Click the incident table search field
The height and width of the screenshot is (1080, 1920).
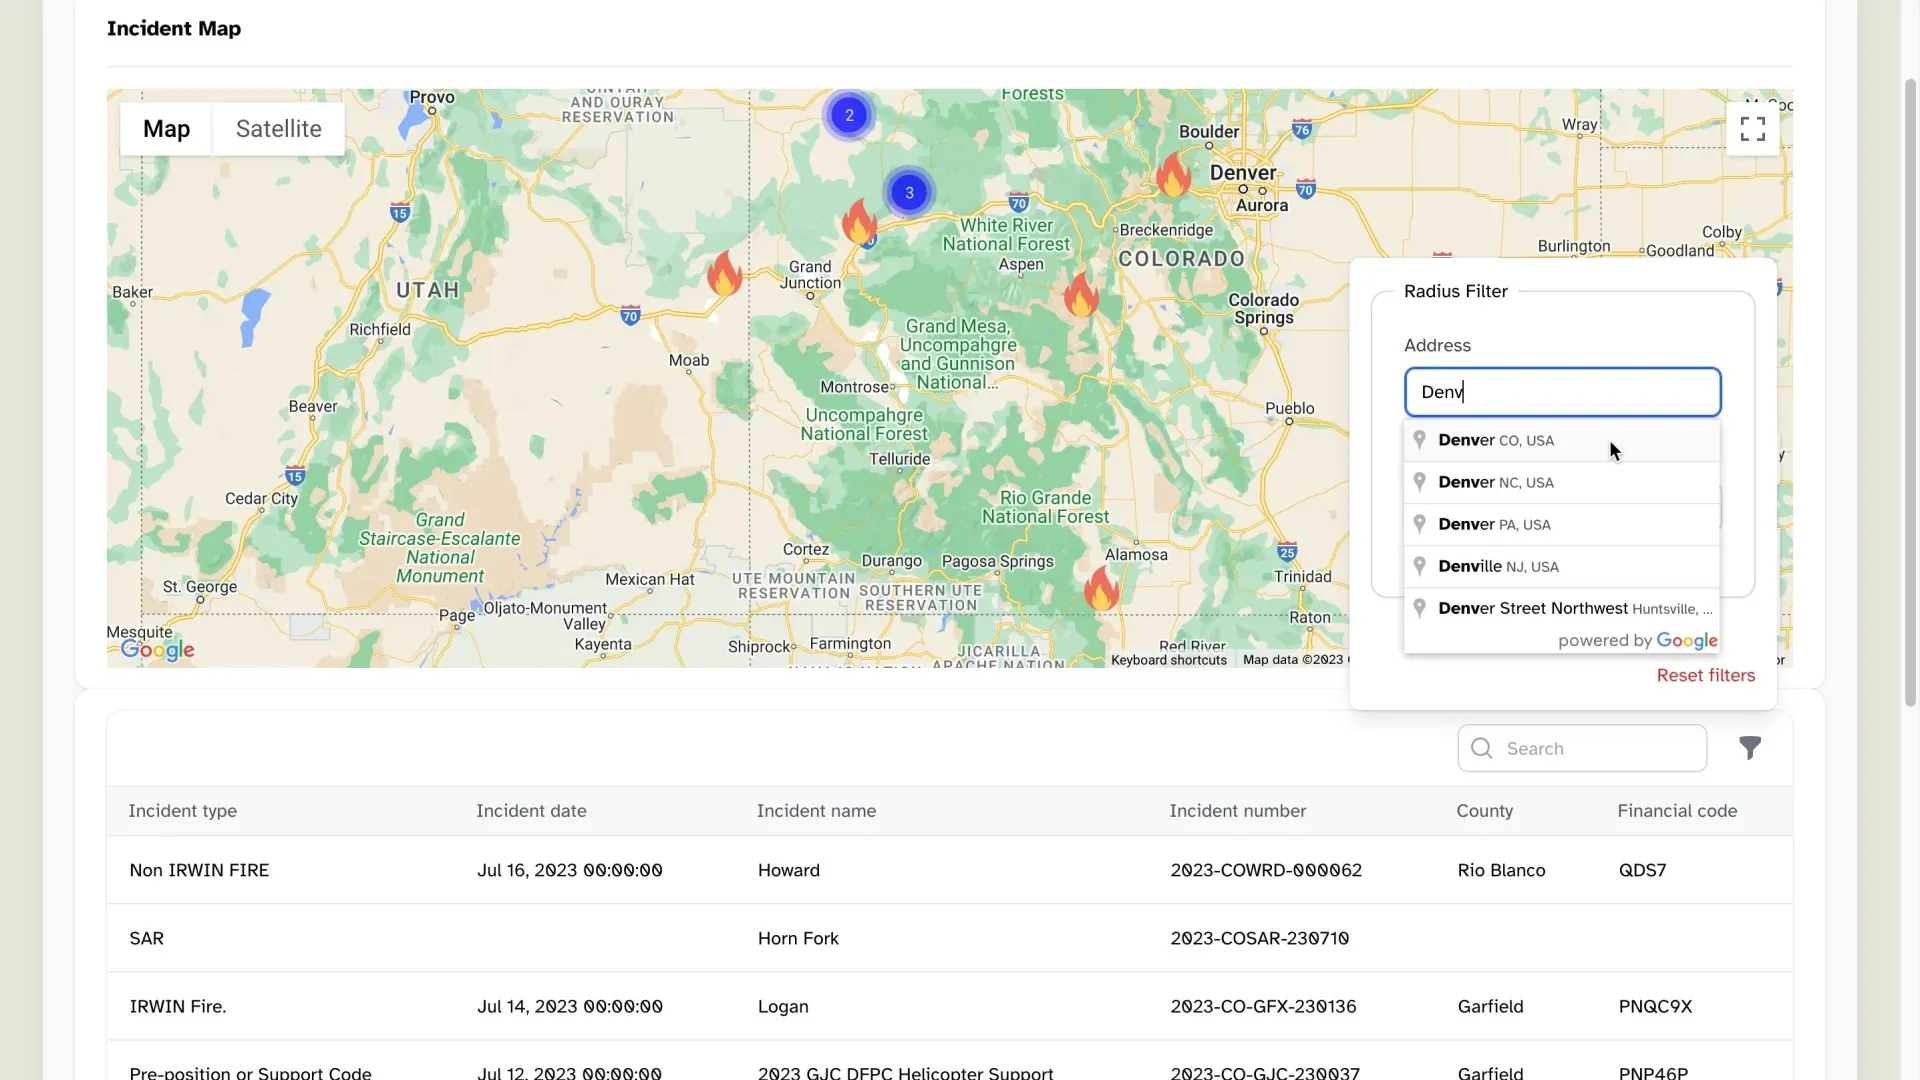click(x=1580, y=748)
